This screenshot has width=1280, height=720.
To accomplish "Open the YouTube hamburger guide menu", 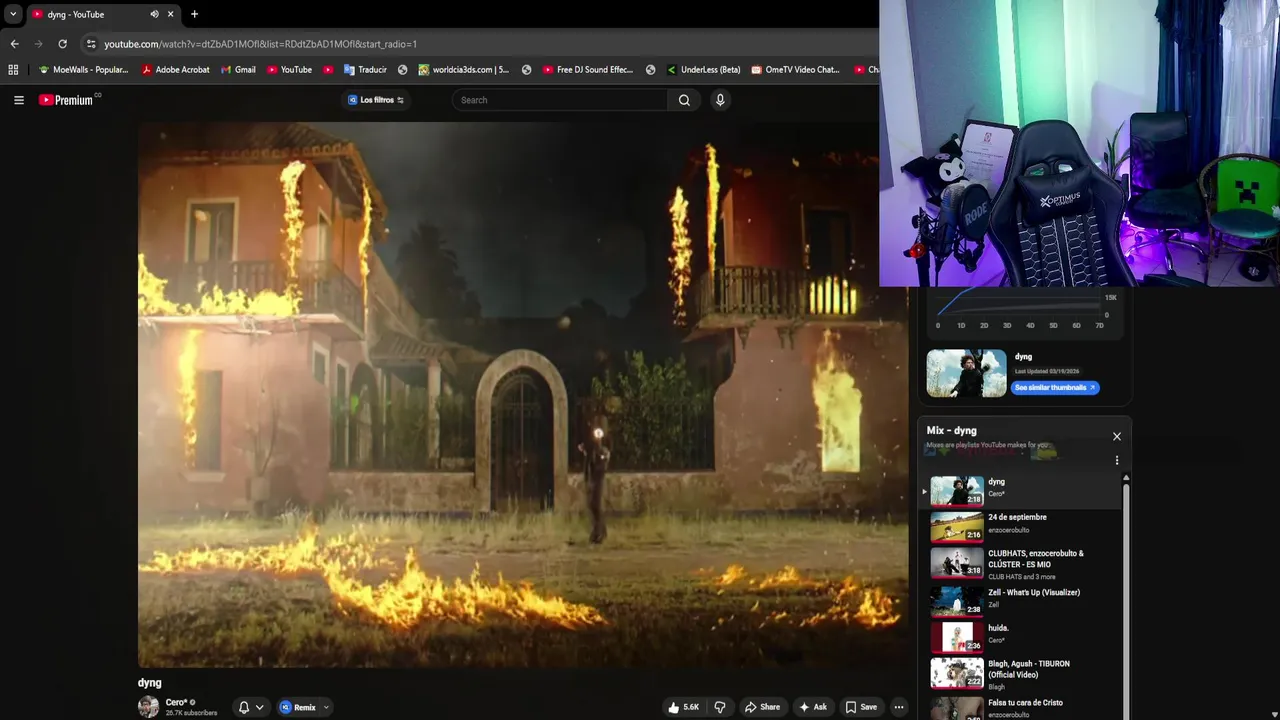I will (19, 100).
